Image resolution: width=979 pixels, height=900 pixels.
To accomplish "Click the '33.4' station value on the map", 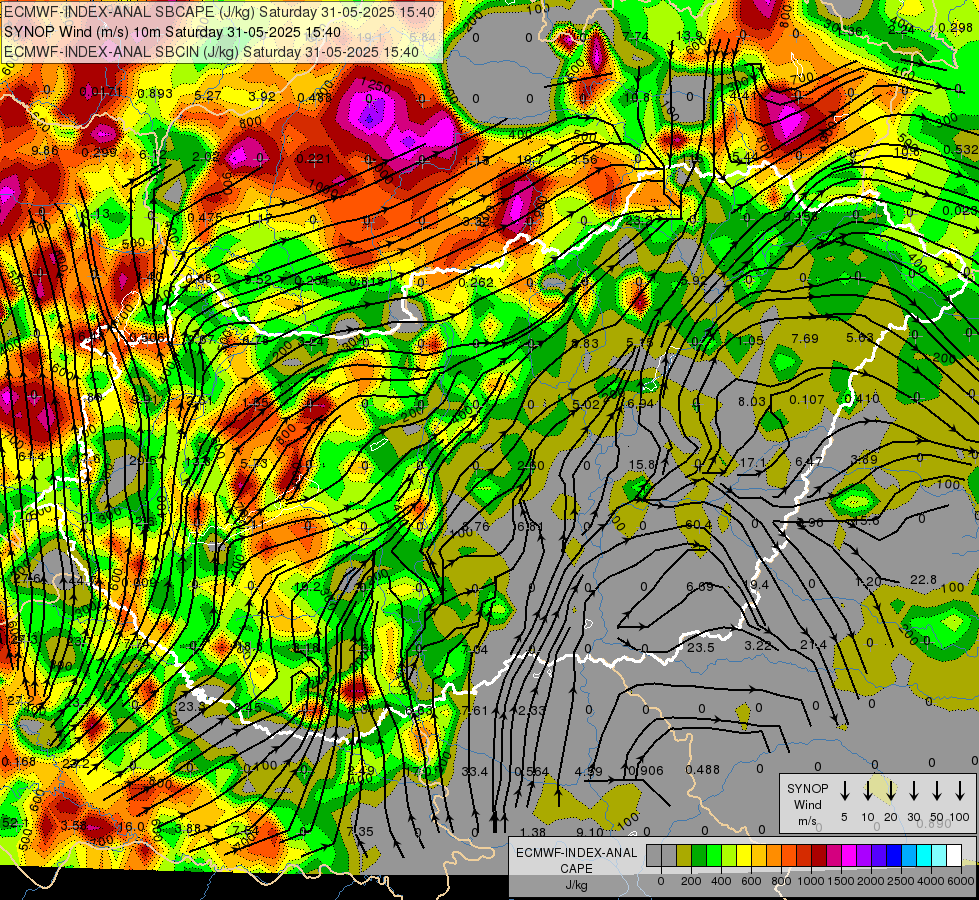I will (x=475, y=772).
